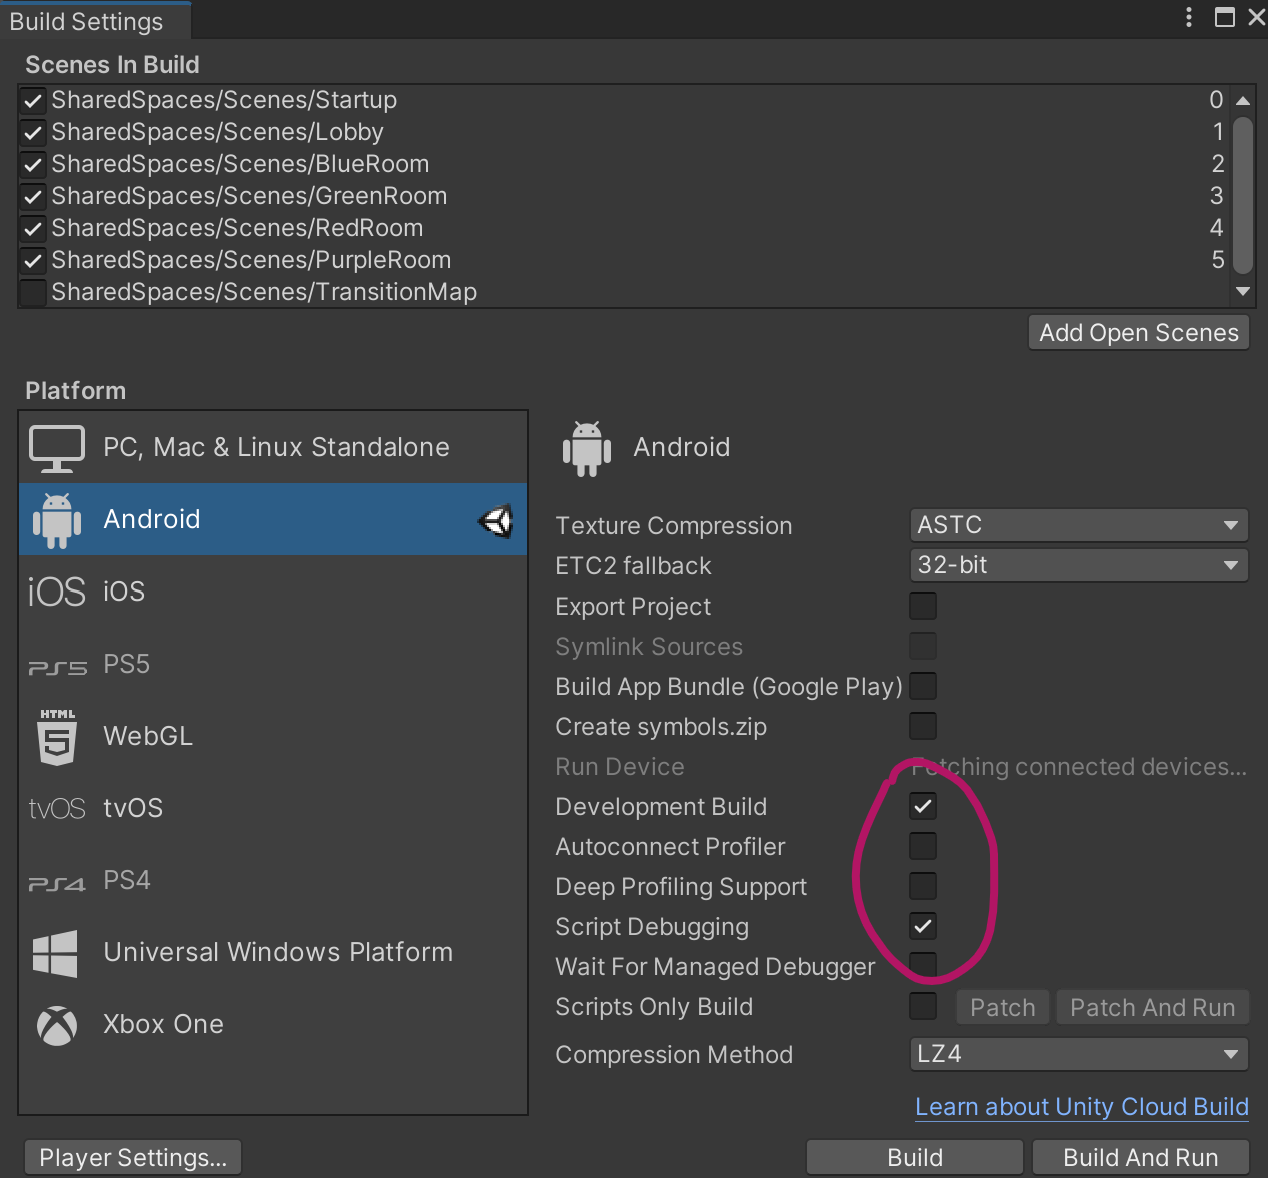Select the WebGL HTML5 icon
1268x1178 pixels.
56,736
